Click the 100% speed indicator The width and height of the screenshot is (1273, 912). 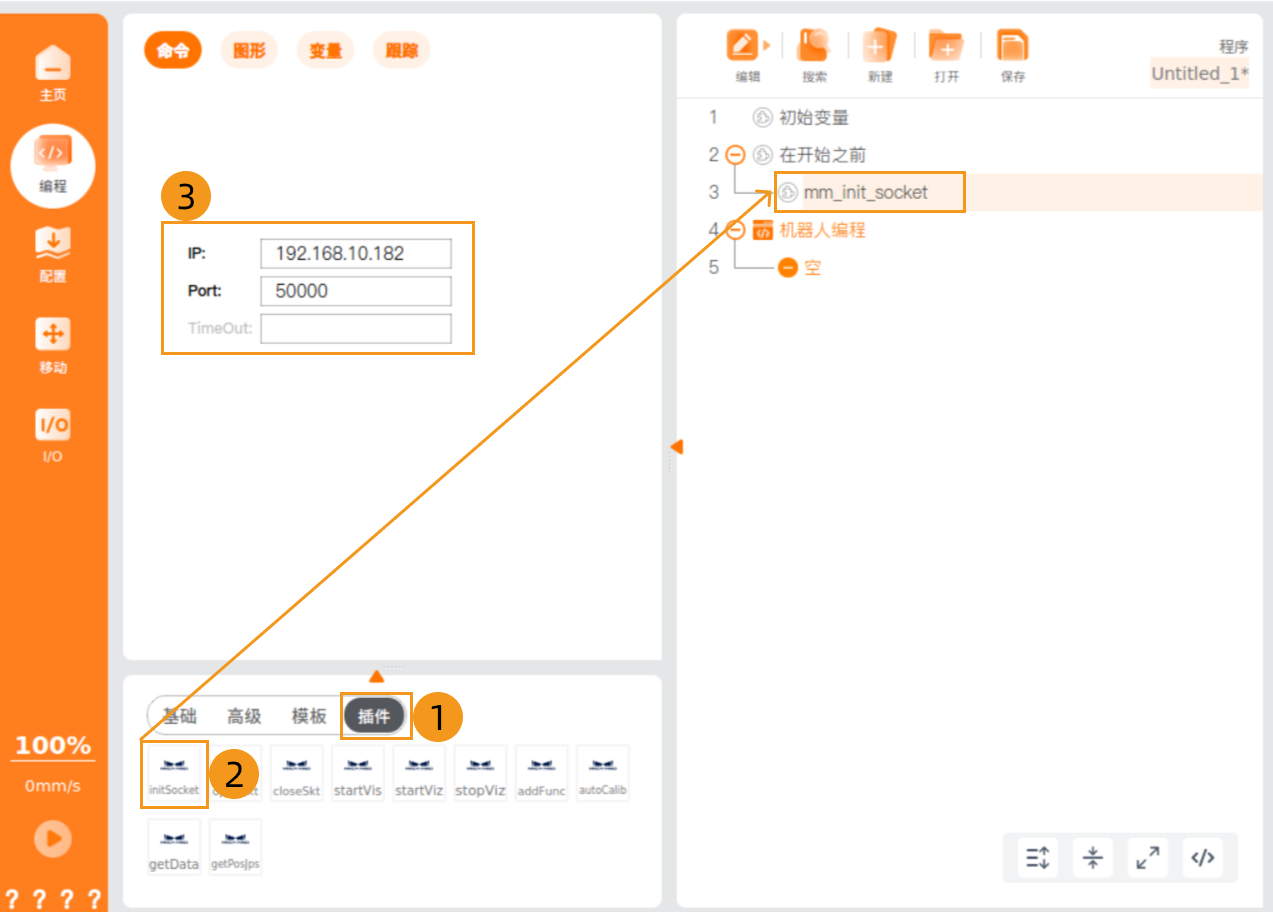point(53,746)
